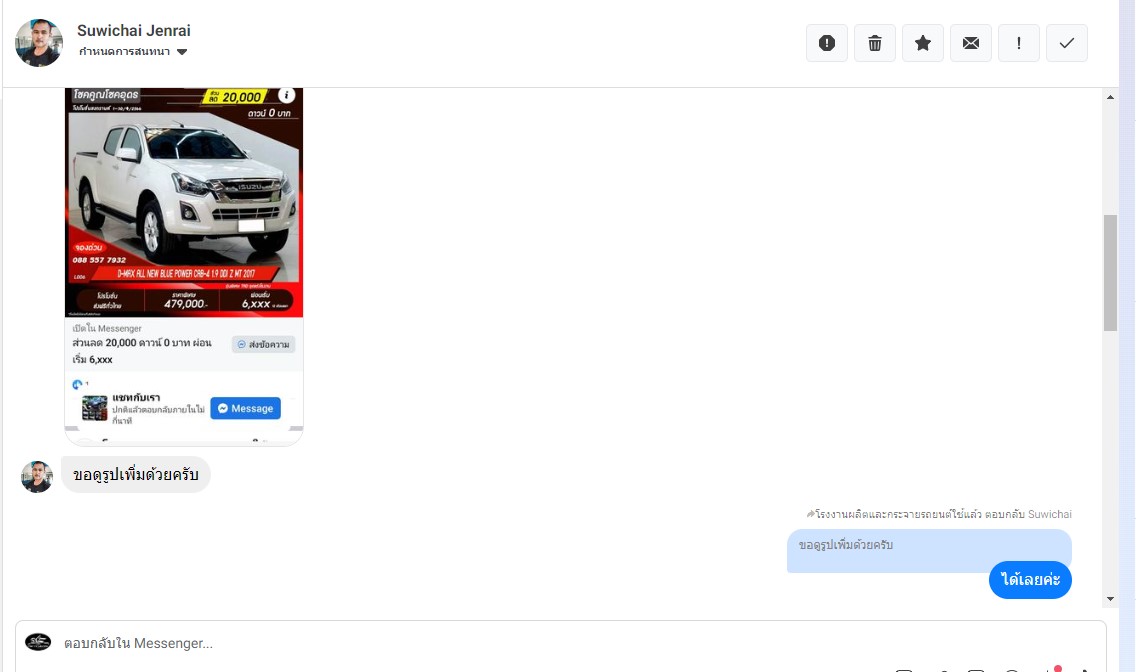Click the Suwichai Jenrai name heading

(134, 30)
